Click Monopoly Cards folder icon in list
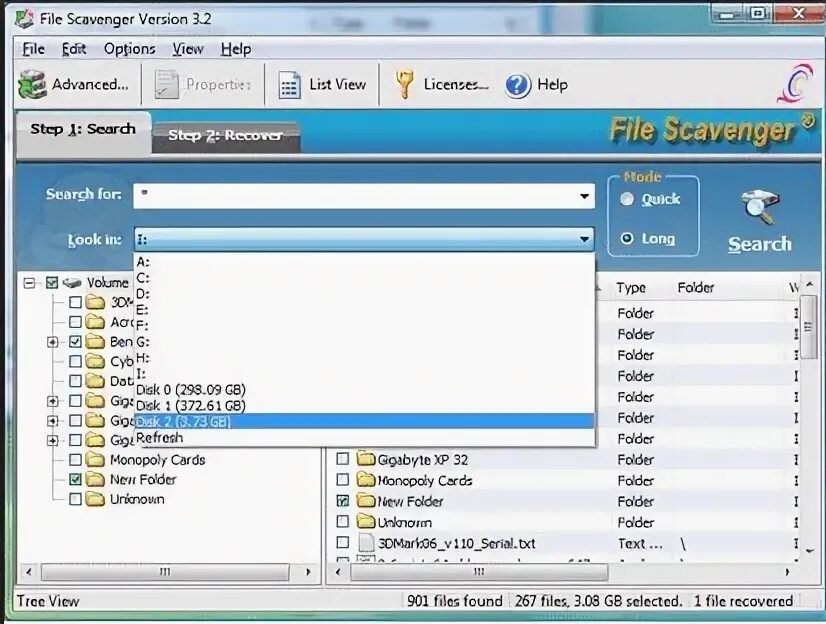The height and width of the screenshot is (624, 826). 366,480
